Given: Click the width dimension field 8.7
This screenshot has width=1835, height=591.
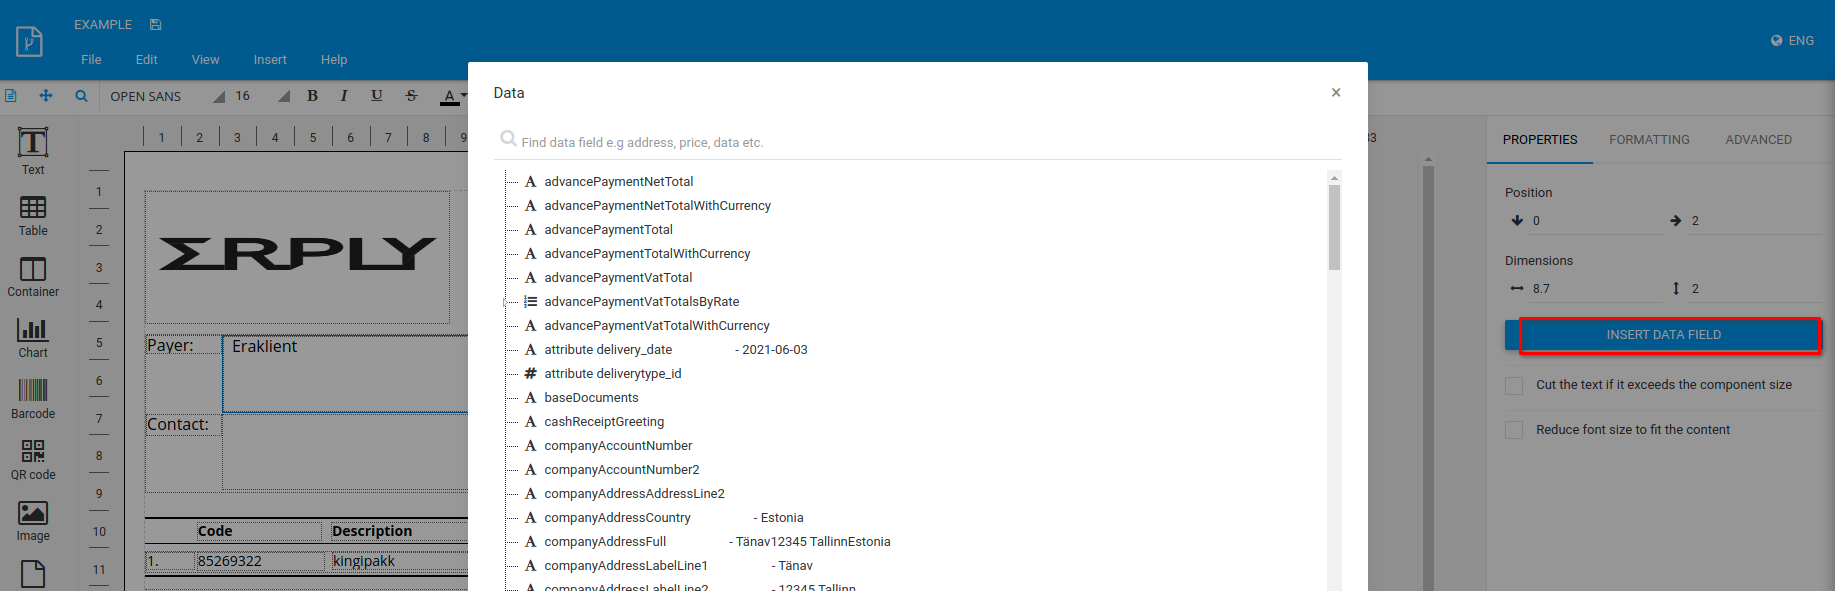Looking at the screenshot, I should point(1596,289).
